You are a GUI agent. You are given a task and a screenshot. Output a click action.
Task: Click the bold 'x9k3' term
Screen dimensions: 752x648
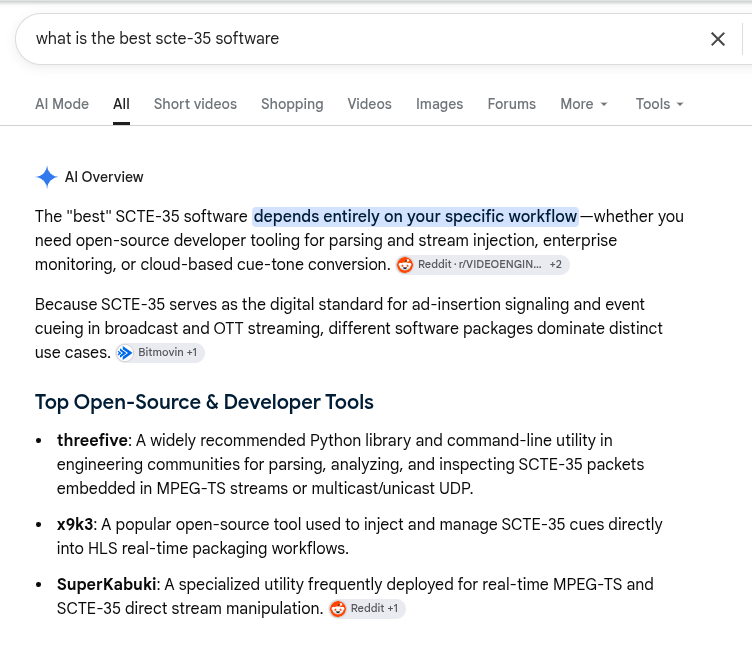(x=74, y=524)
